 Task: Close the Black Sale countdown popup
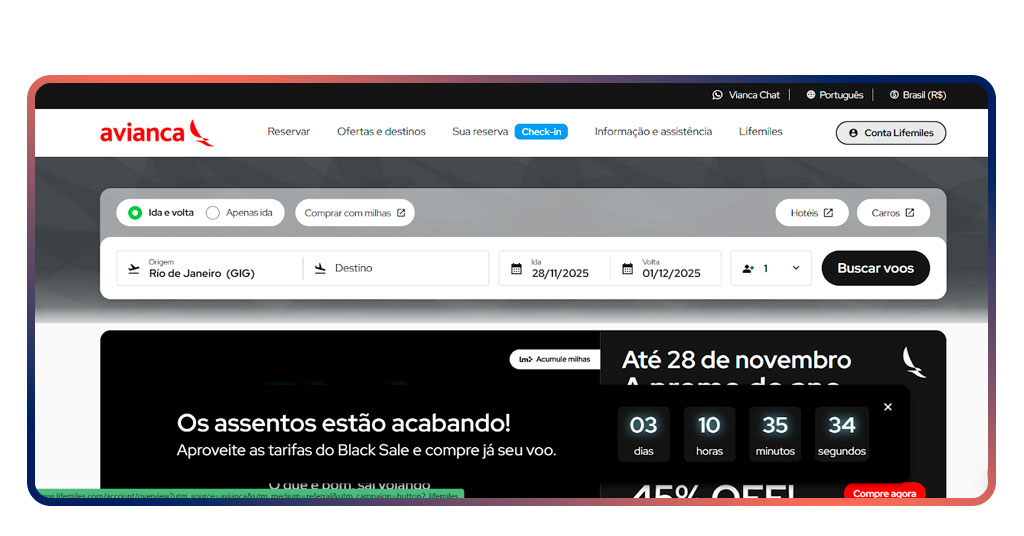tap(888, 407)
